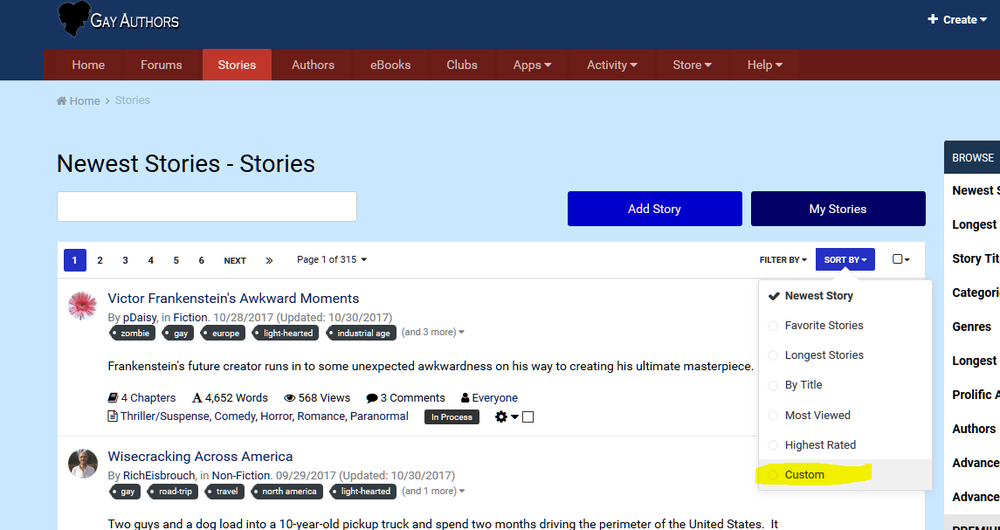The width and height of the screenshot is (1000, 530).
Task: Click the Add Story button
Action: pyautogui.click(x=654, y=209)
